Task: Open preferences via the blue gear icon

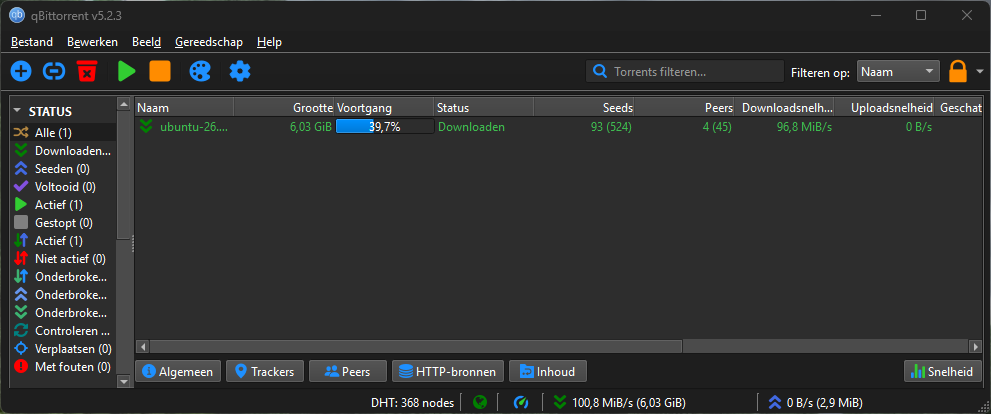Action: tap(240, 71)
